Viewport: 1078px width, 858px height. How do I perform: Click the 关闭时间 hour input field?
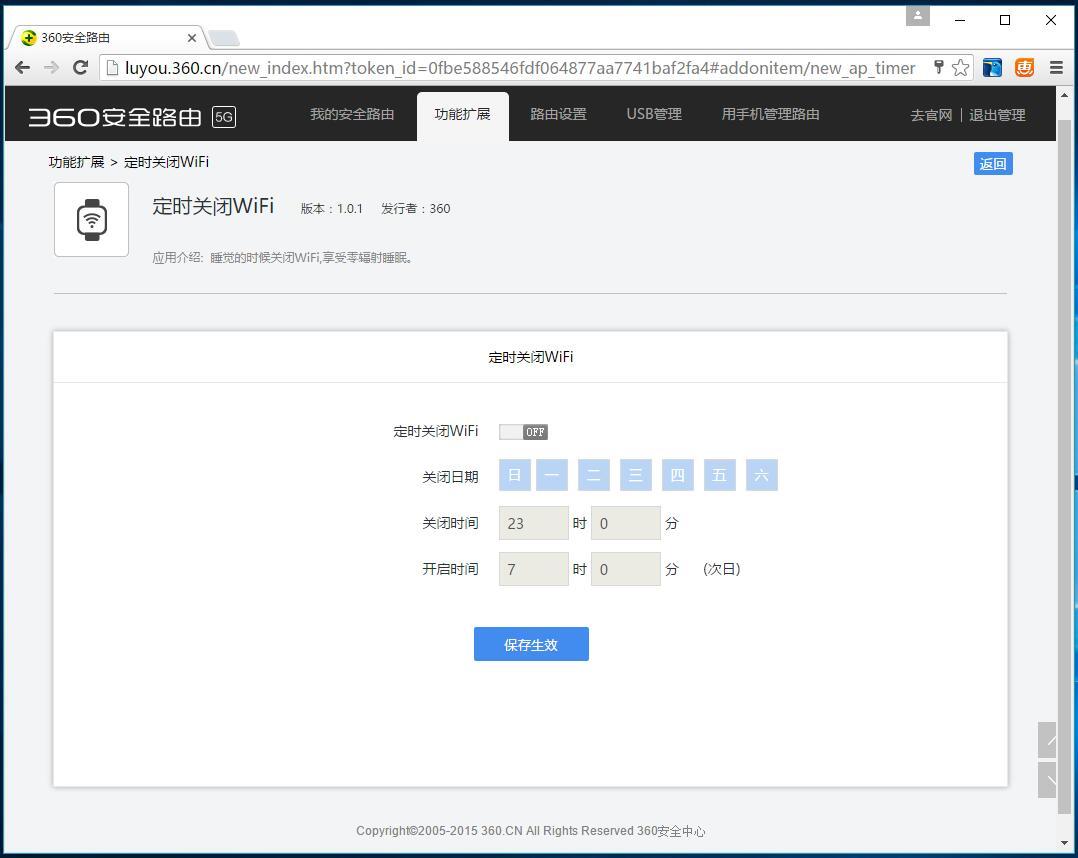(x=533, y=522)
